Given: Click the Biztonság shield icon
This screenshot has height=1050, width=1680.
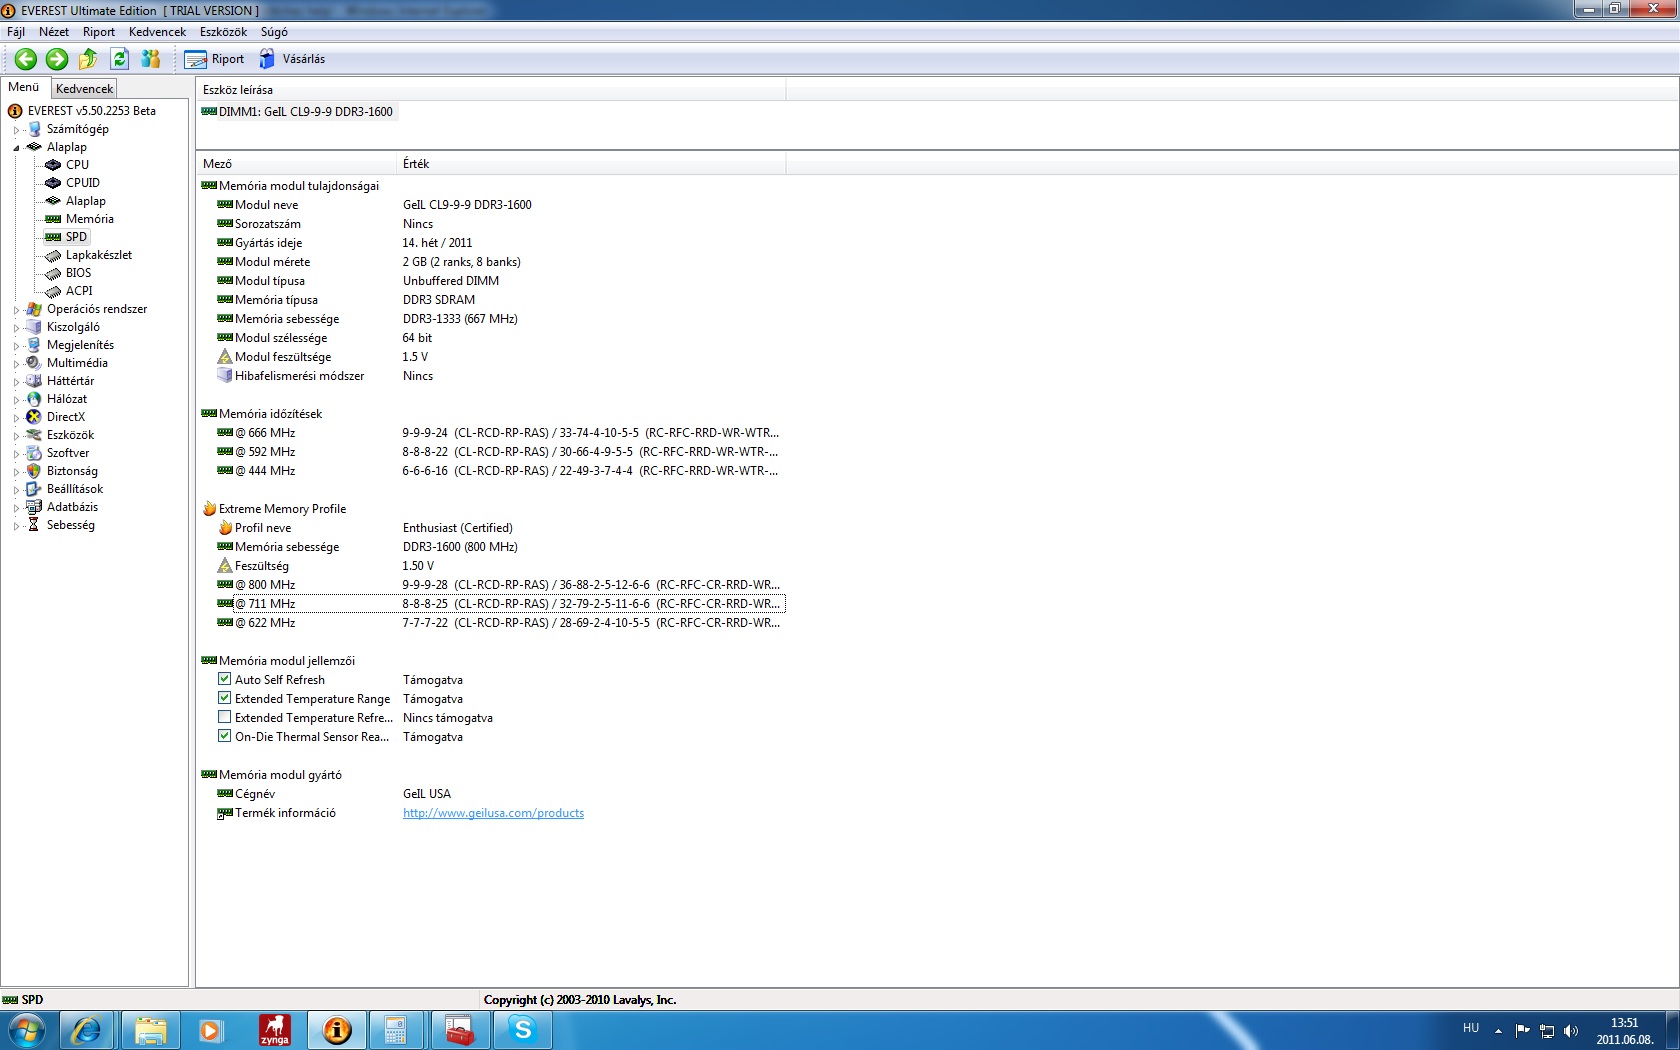Looking at the screenshot, I should tap(34, 471).
